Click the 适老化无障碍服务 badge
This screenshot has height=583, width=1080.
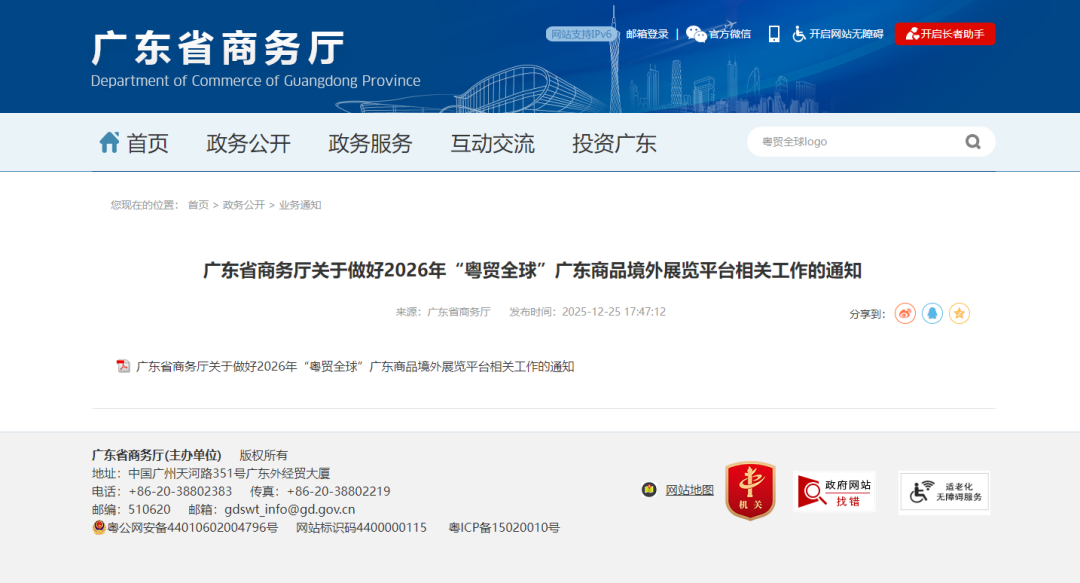[x=944, y=491]
